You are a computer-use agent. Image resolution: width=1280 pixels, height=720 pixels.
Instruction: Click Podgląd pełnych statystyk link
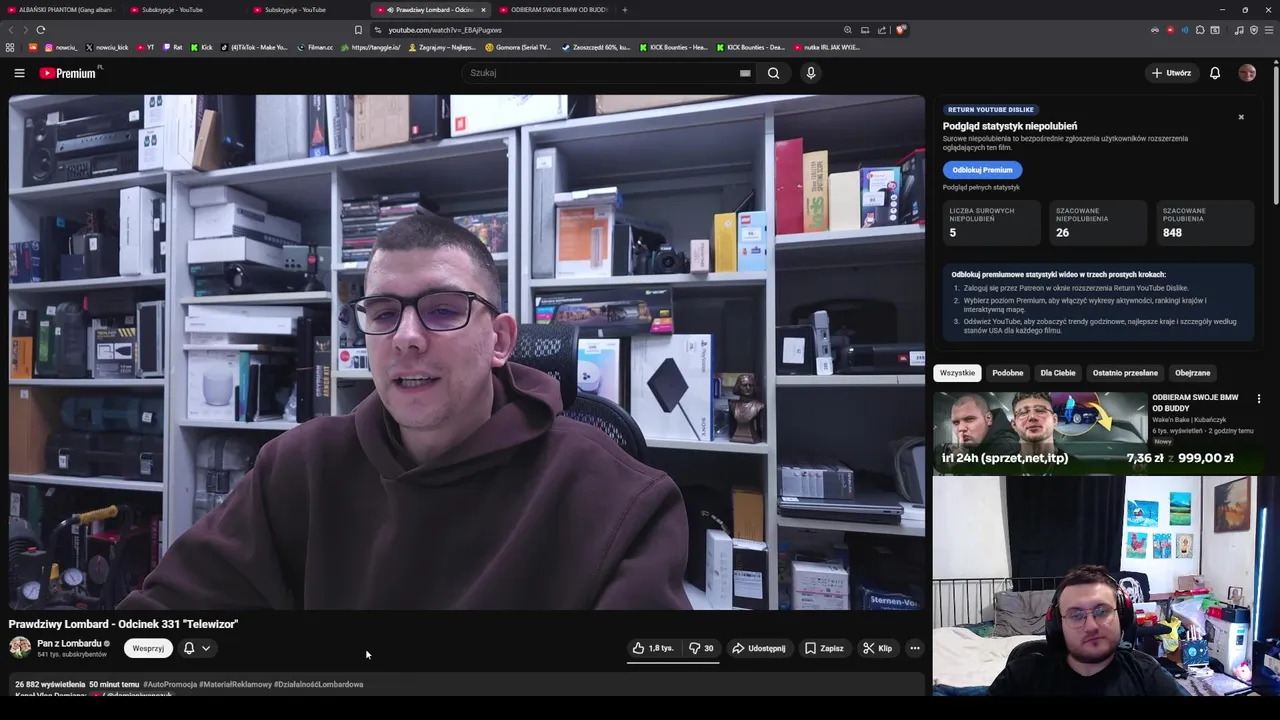click(x=981, y=187)
